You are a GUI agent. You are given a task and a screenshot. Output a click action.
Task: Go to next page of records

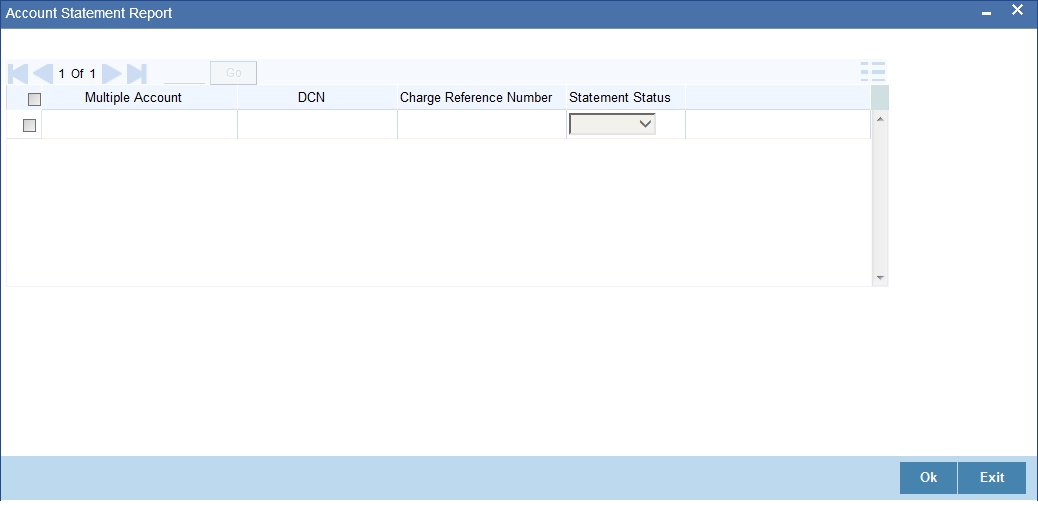click(x=112, y=74)
